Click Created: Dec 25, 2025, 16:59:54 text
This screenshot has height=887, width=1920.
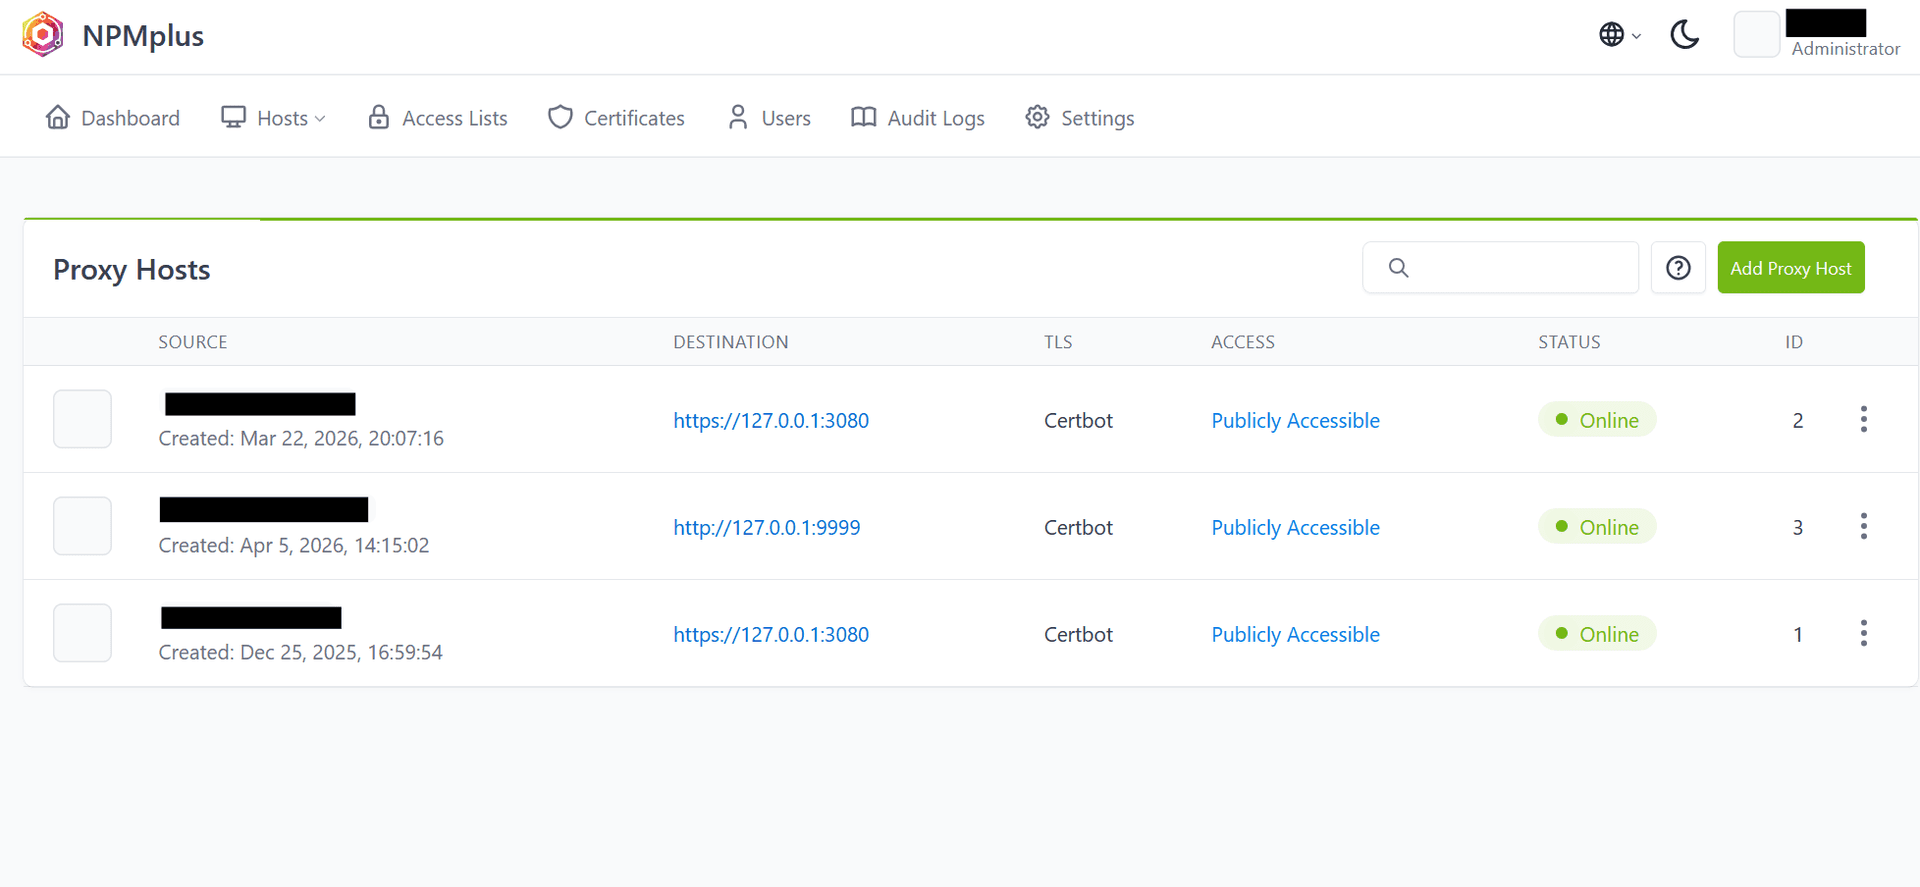(x=301, y=652)
